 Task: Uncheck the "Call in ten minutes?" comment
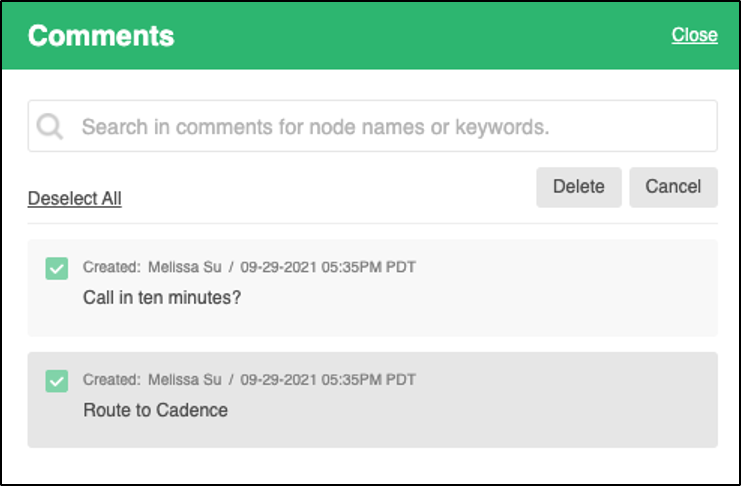click(x=57, y=268)
